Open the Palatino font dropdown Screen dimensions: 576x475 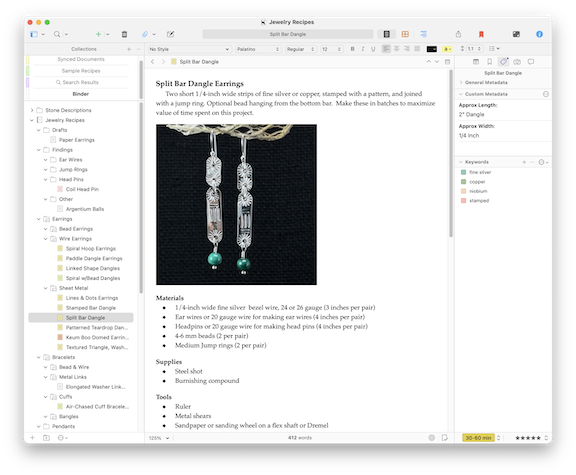click(x=258, y=49)
